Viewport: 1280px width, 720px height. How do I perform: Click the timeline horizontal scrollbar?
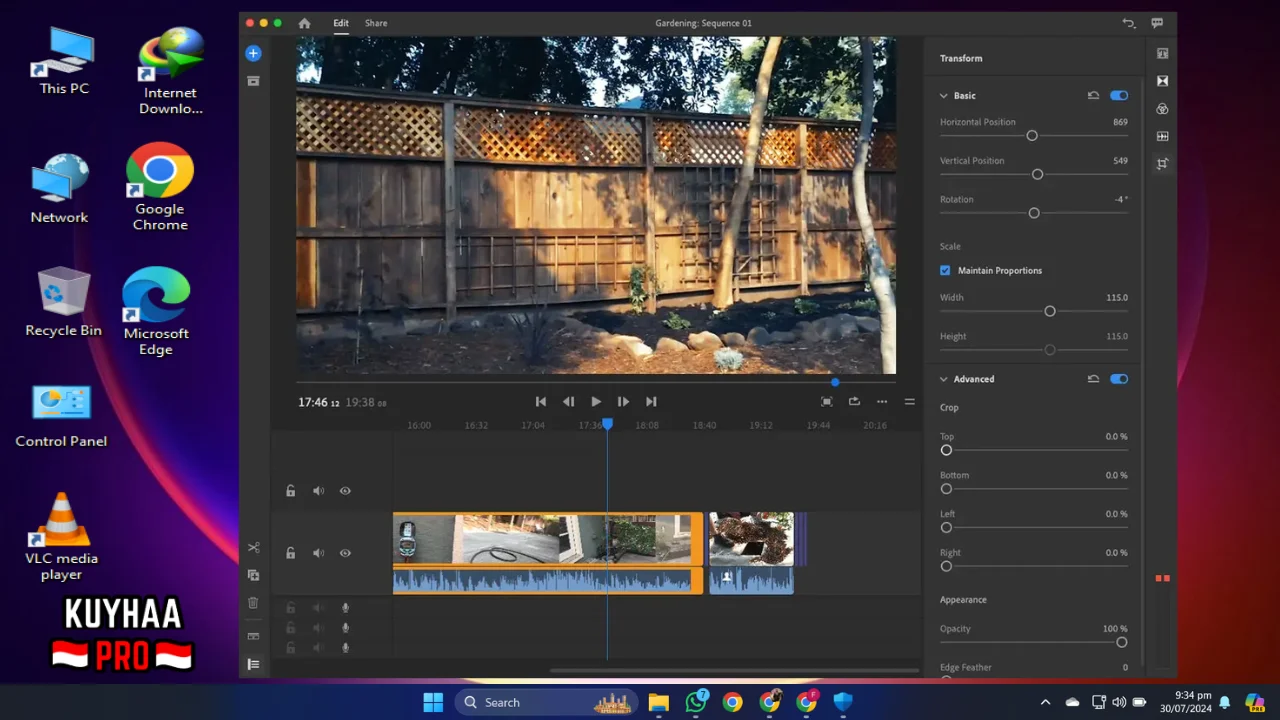tap(733, 671)
